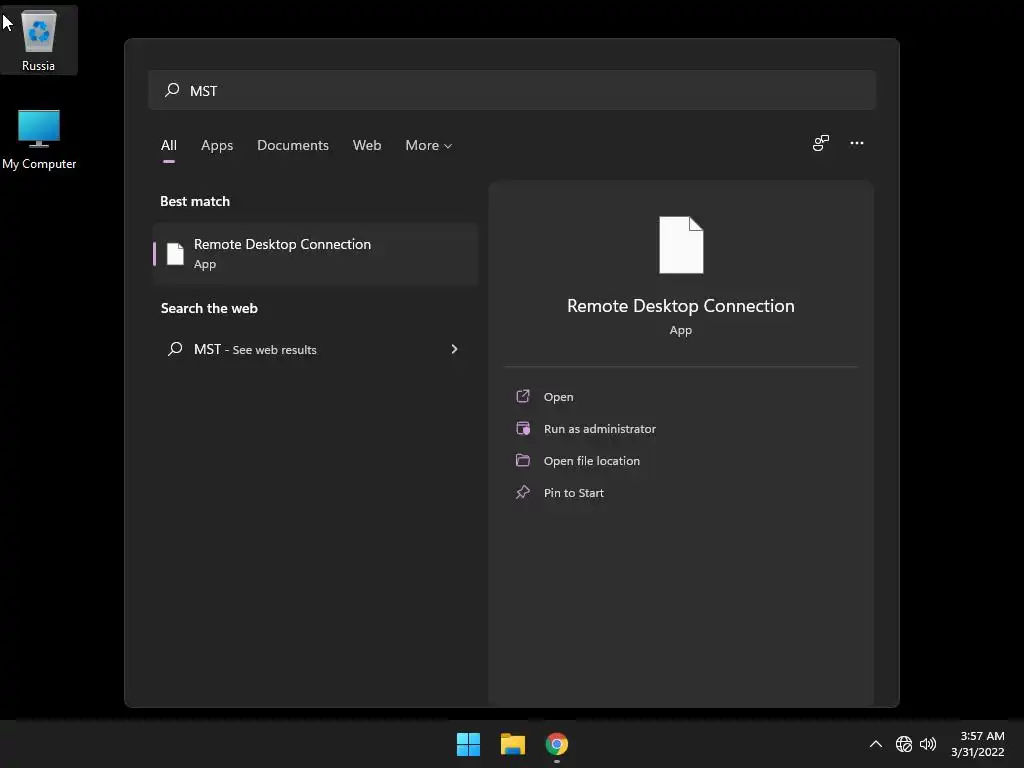
Task: Click the Remote Desktop Connection title in preview pane
Action: [680, 306]
